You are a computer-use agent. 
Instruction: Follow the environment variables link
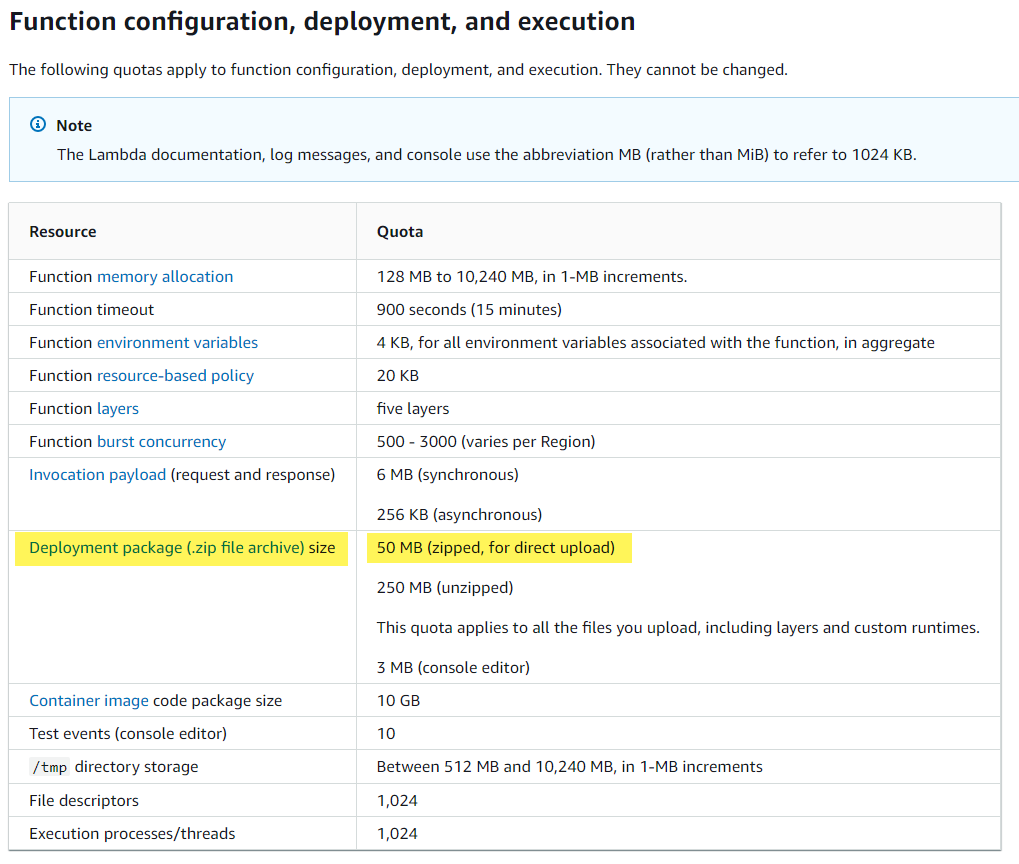[177, 343]
